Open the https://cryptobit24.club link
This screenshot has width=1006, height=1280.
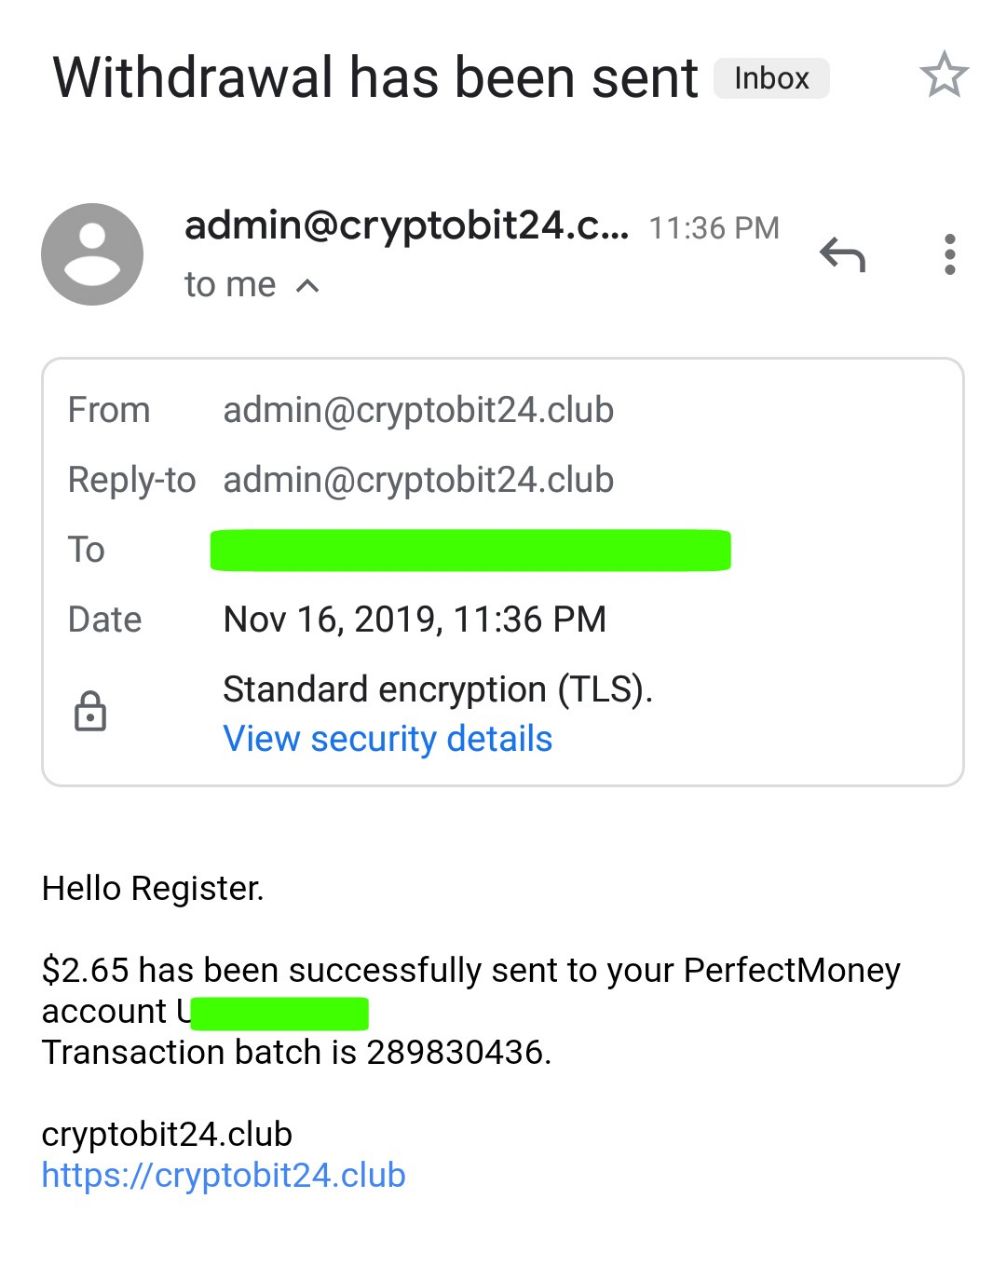(223, 1175)
